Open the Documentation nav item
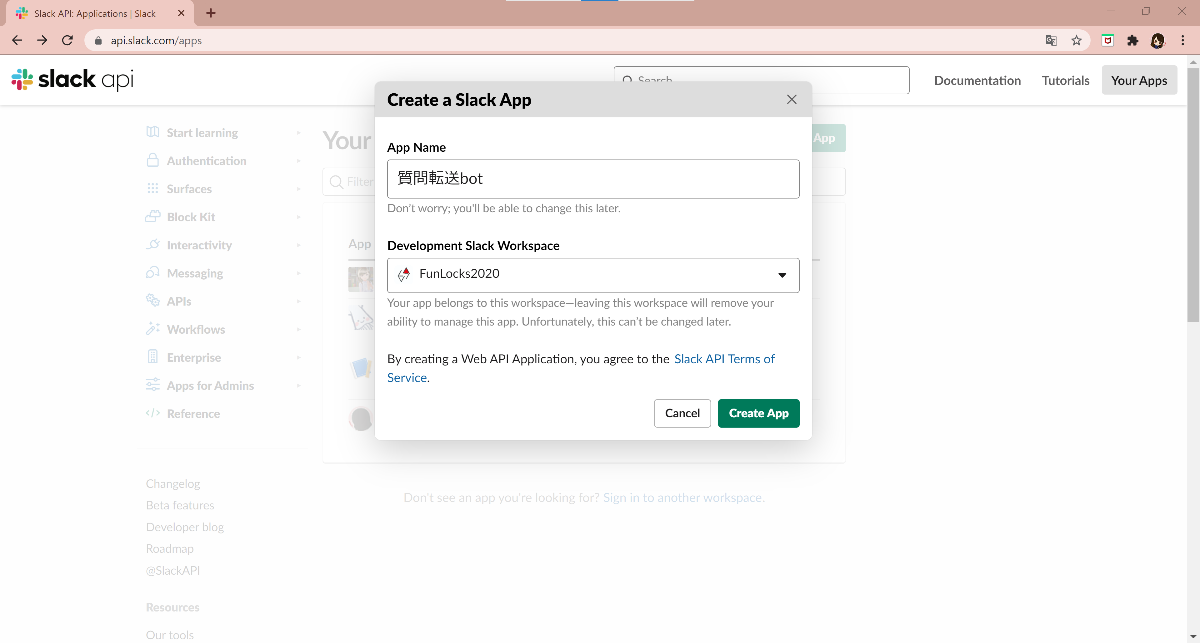The width and height of the screenshot is (1200, 643). tap(977, 80)
